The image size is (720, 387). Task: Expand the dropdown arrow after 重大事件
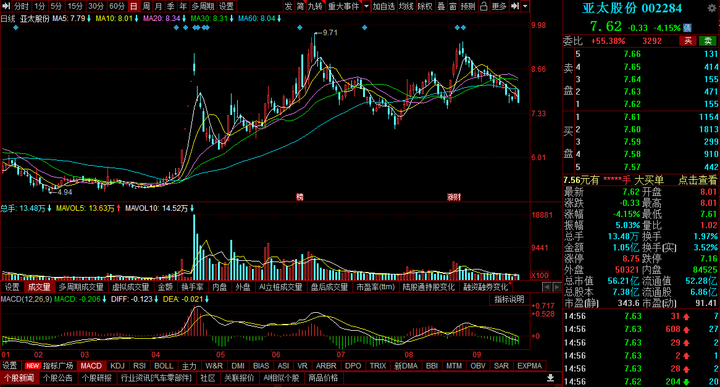[366, 6]
